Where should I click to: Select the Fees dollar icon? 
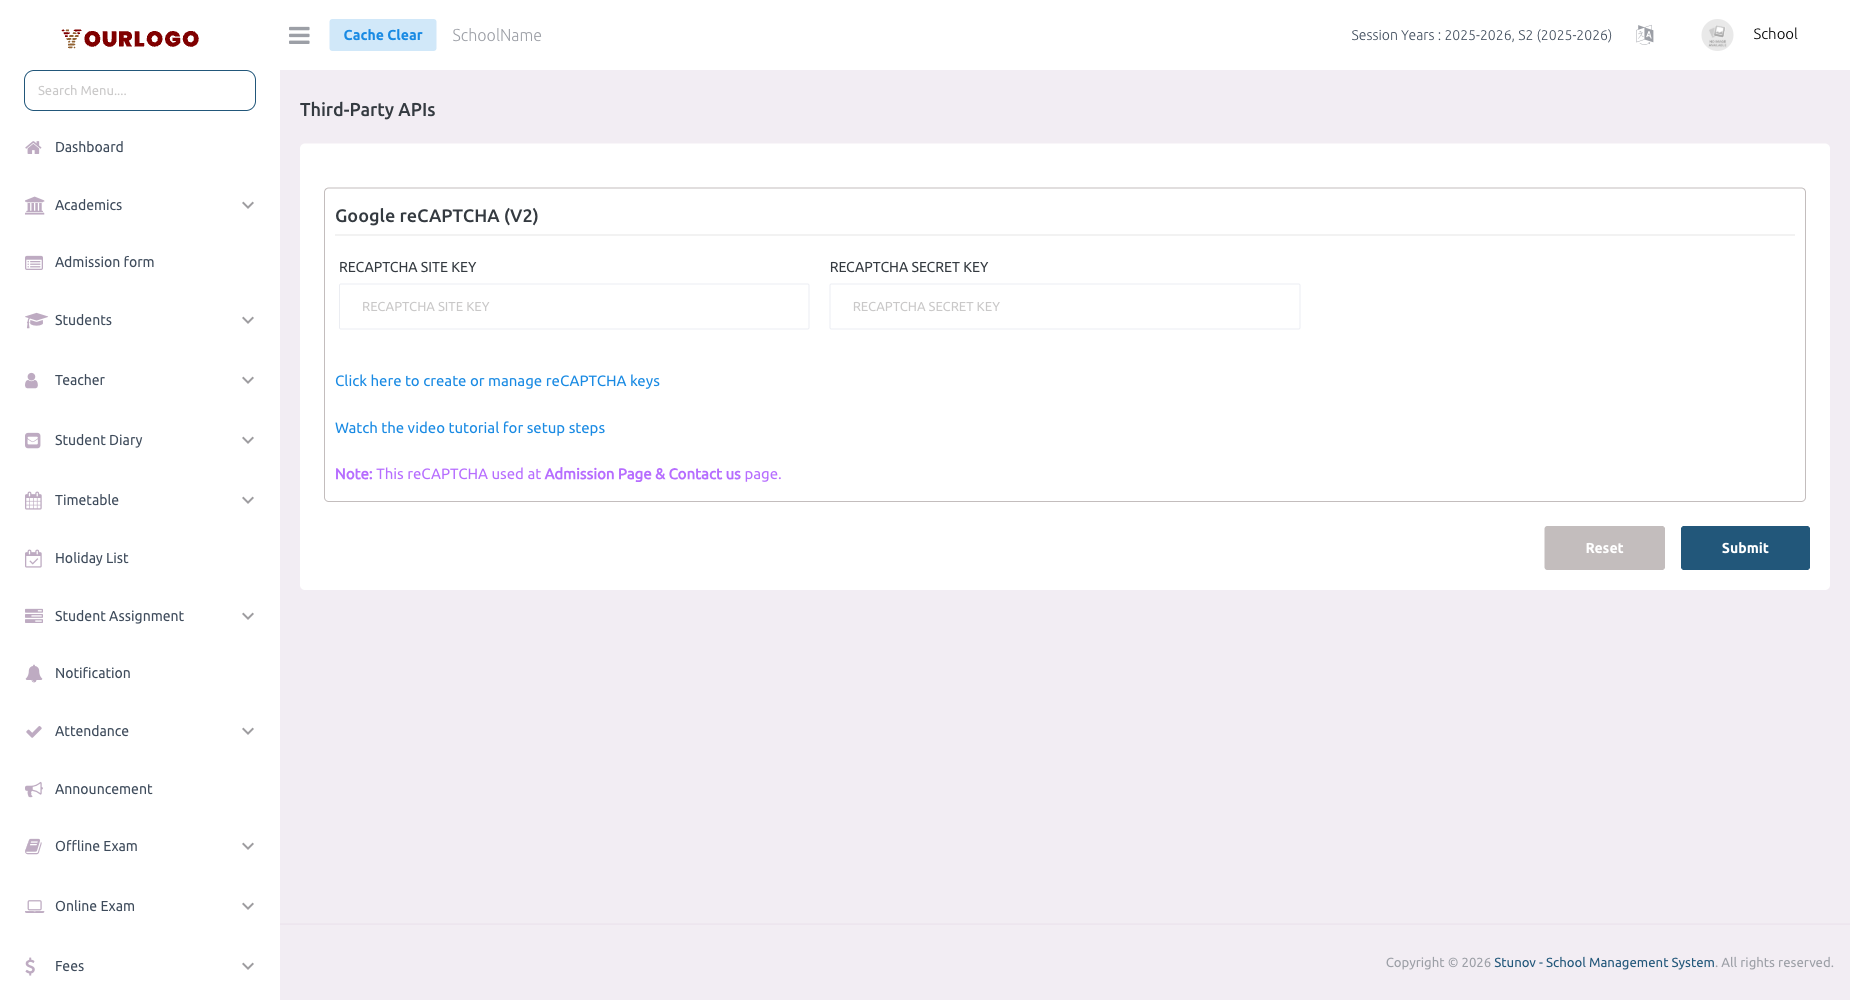(34, 965)
